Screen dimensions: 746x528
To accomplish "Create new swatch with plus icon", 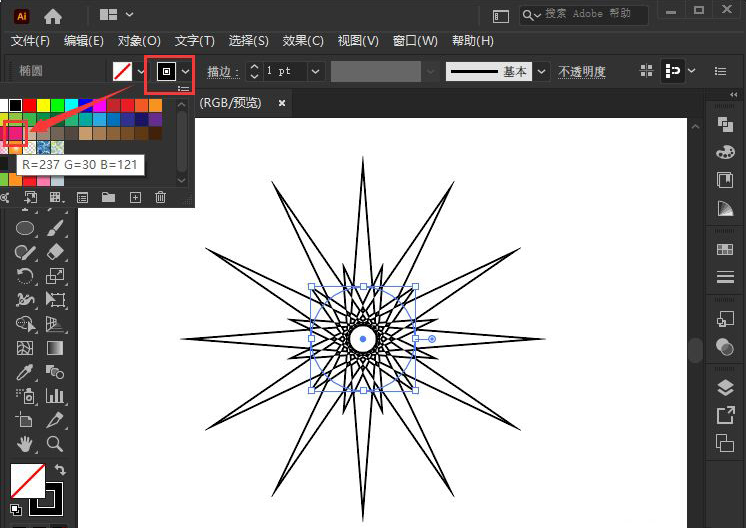I will (135, 197).
